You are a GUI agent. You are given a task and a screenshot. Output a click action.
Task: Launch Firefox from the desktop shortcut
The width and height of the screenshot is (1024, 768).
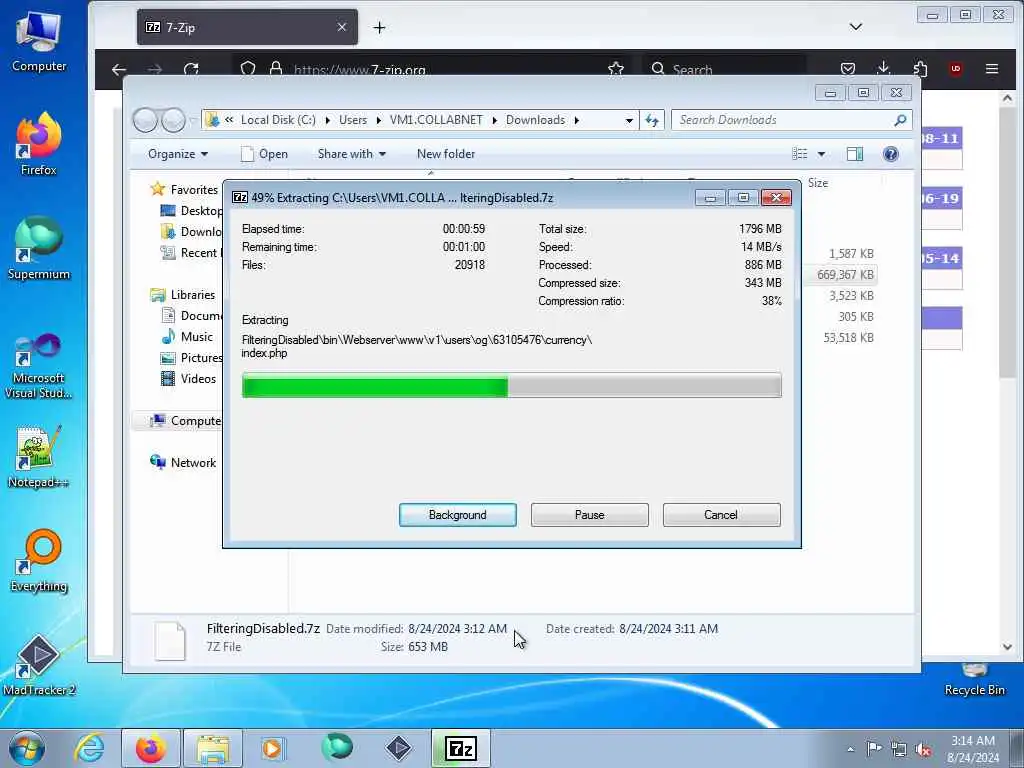39,145
